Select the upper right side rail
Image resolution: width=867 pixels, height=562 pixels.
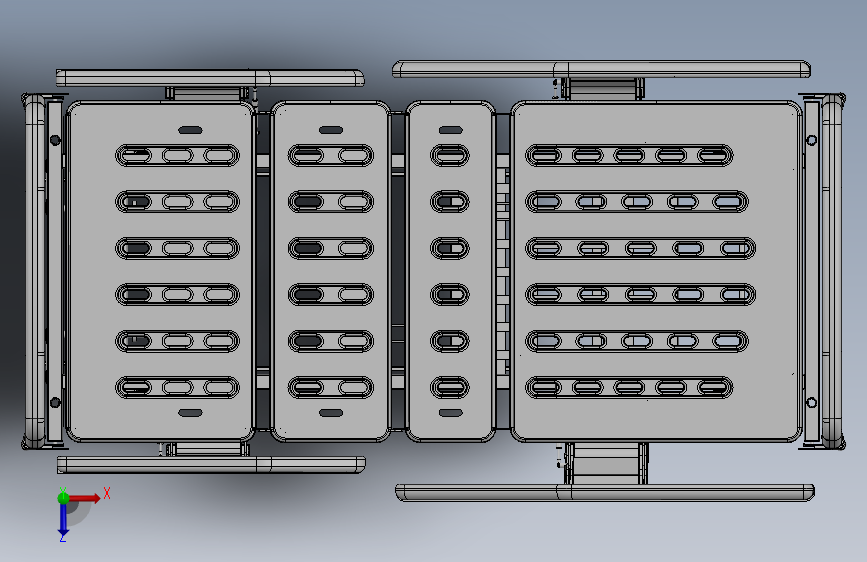tap(602, 69)
